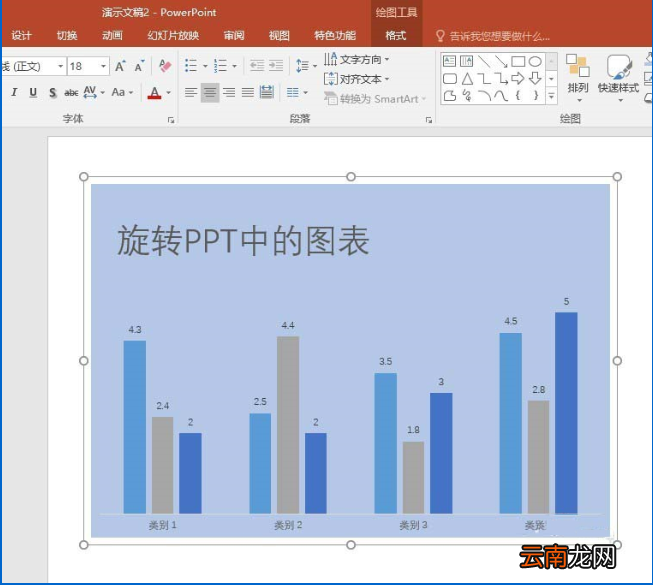Justify the text
The width and height of the screenshot is (653, 585).
248,92
